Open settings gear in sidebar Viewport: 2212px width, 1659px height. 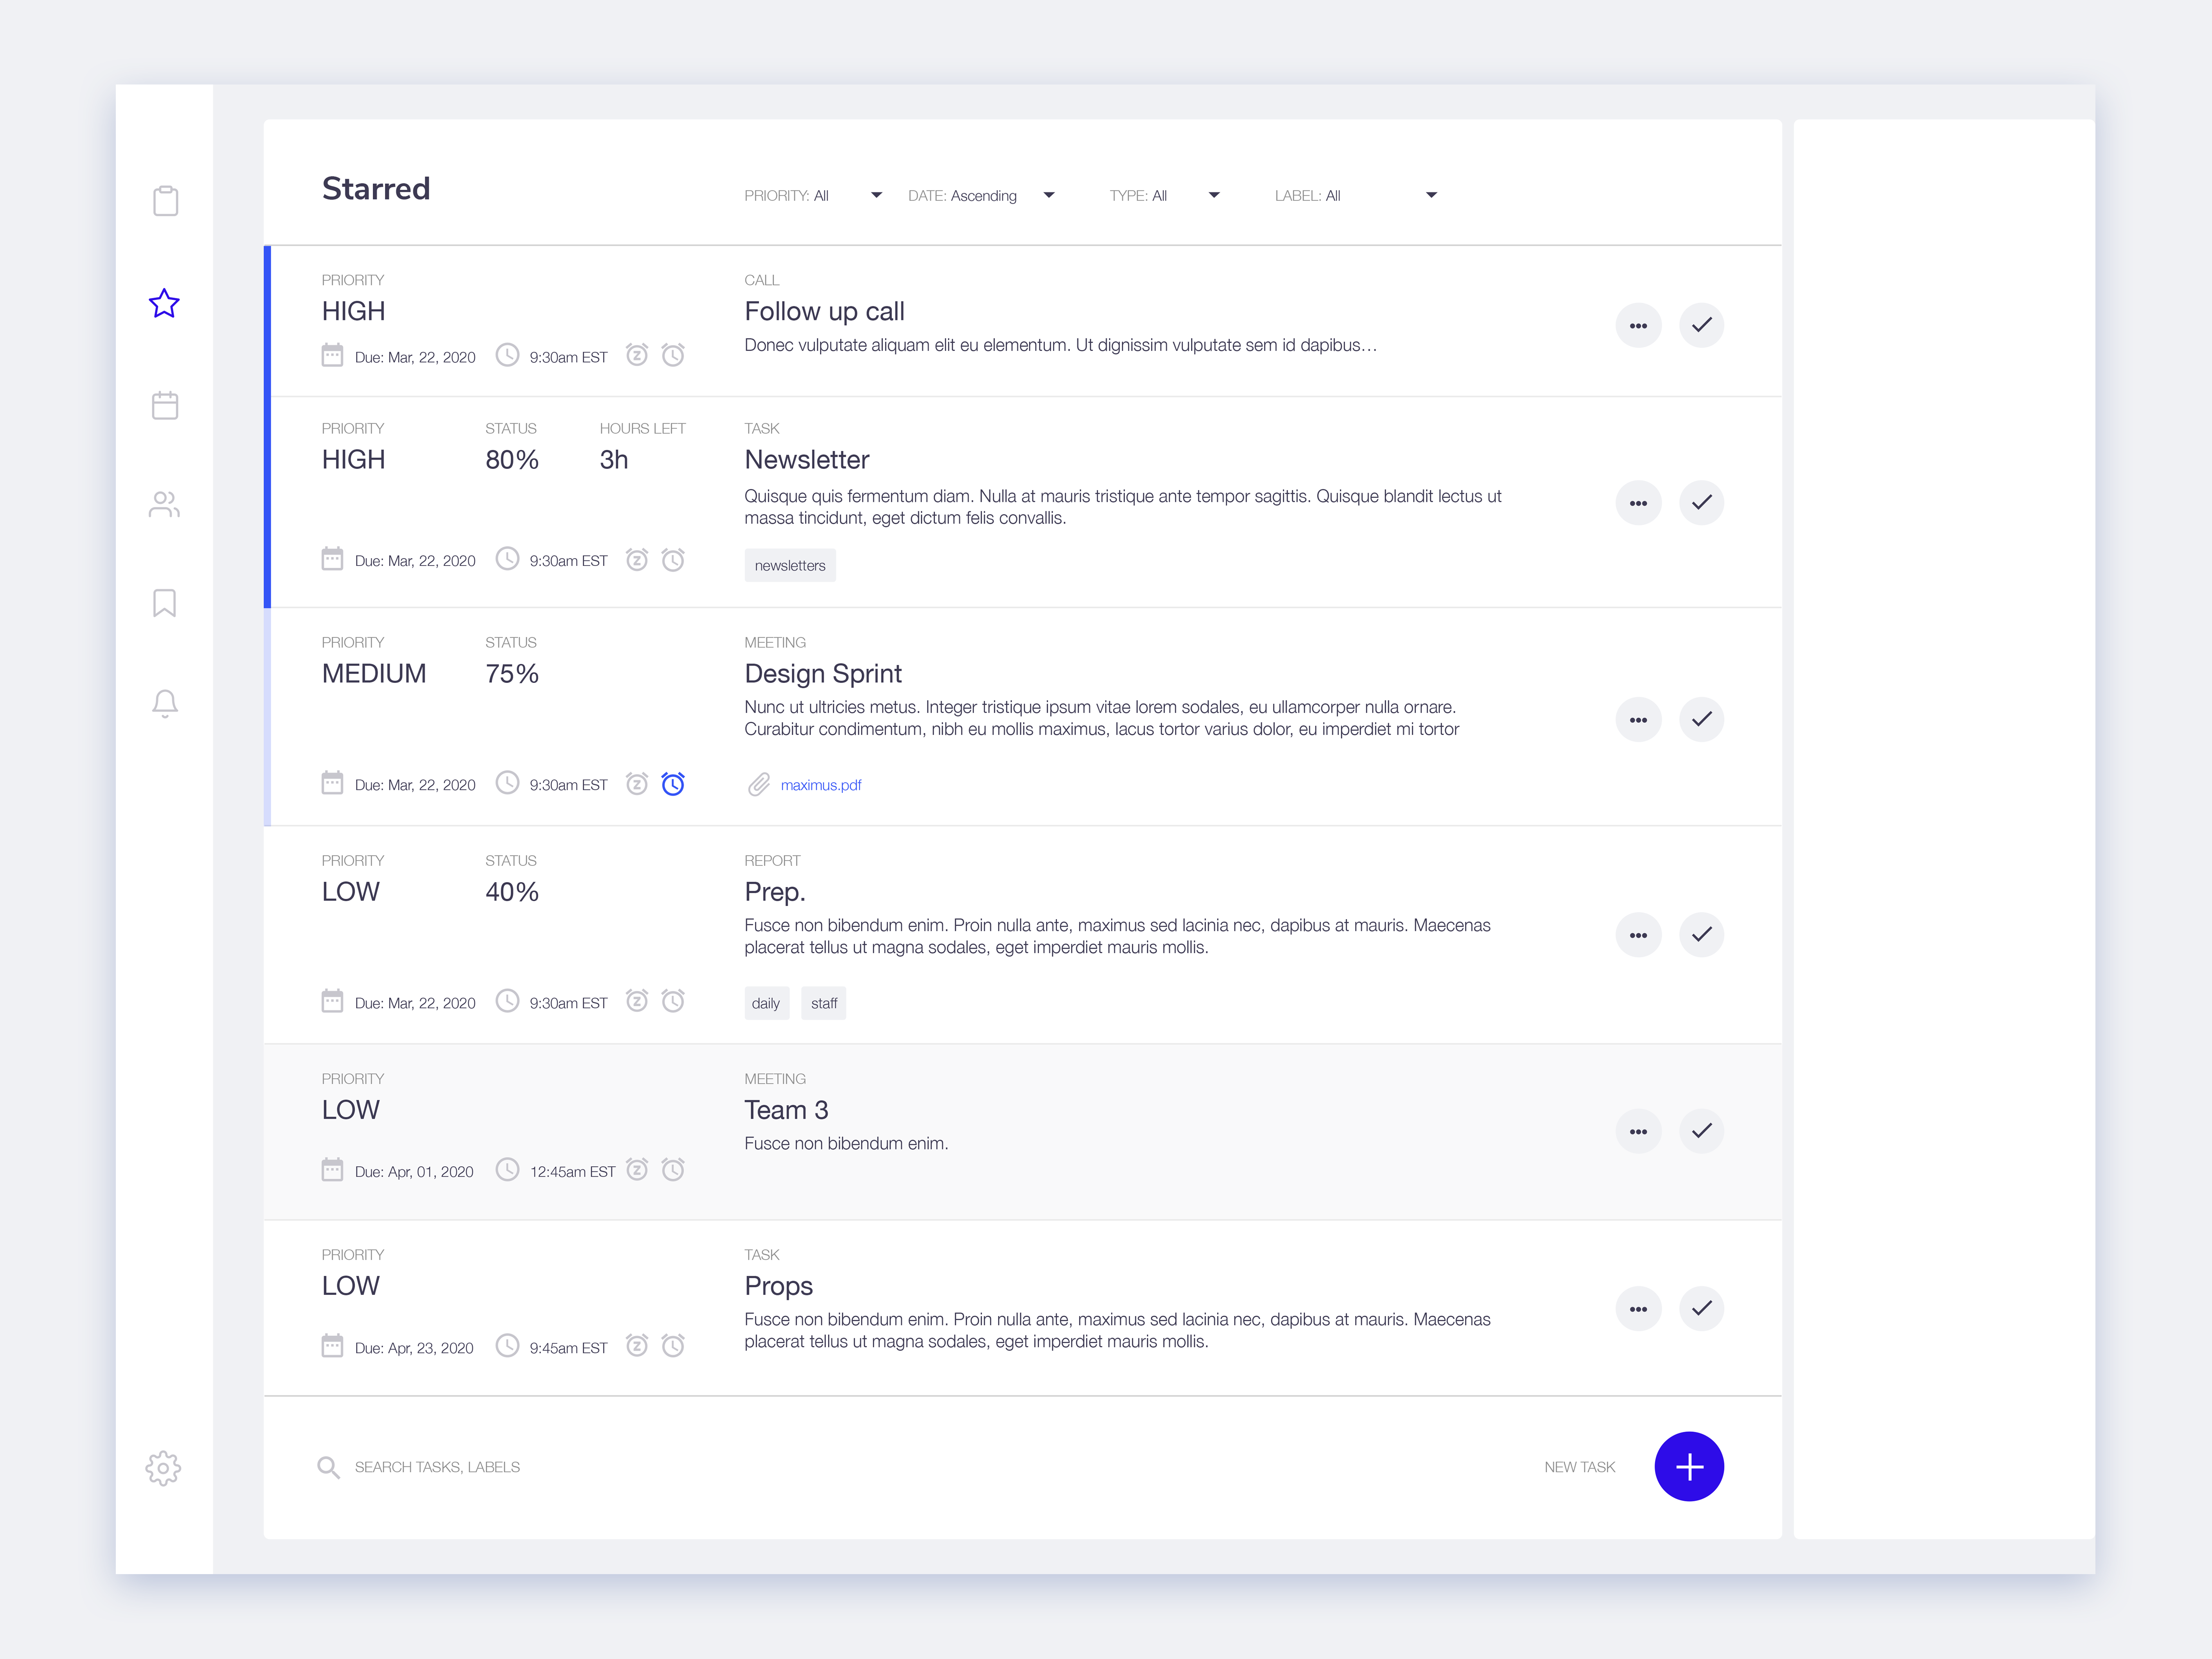click(163, 1468)
